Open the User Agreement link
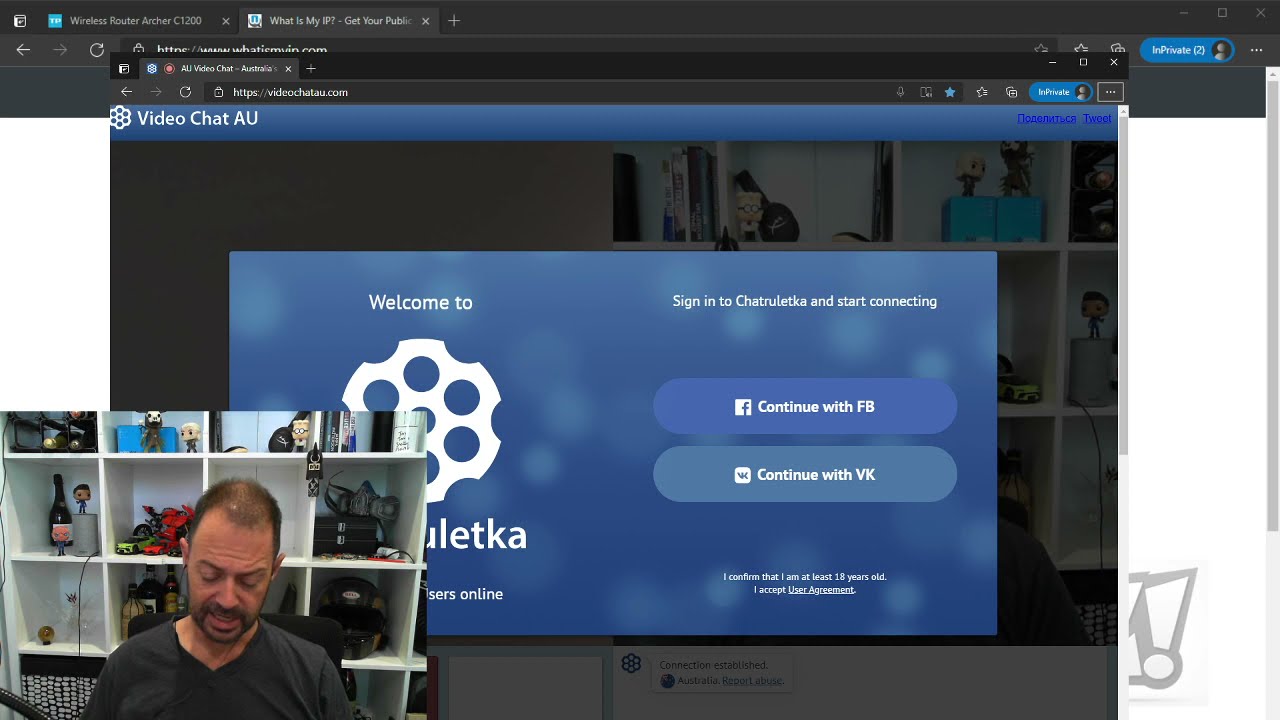This screenshot has height=720, width=1280. (x=821, y=590)
